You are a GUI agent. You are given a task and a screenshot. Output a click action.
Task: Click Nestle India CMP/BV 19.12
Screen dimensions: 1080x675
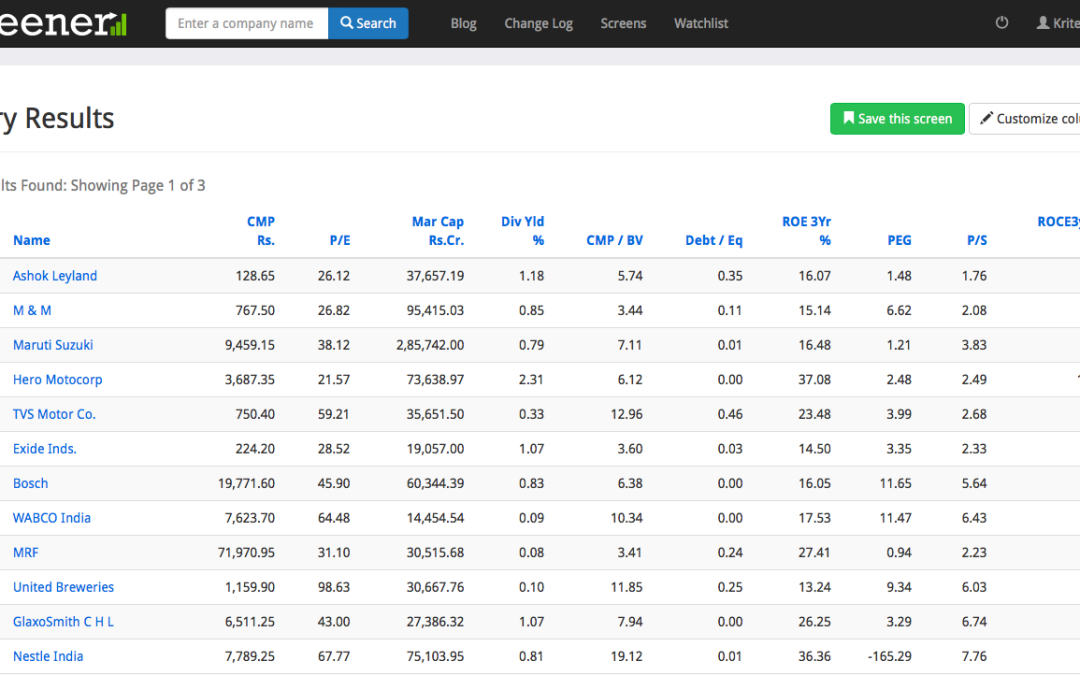[x=627, y=656]
